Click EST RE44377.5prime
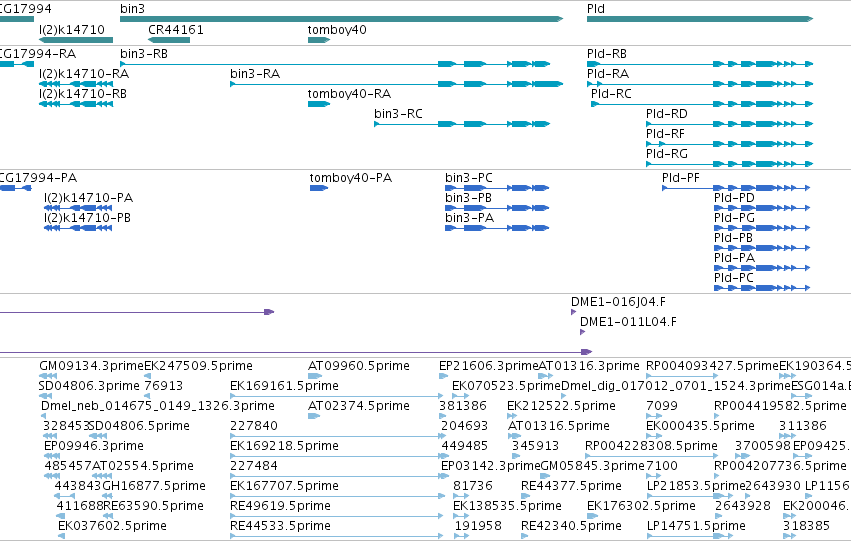851x541 pixels. tap(526, 497)
